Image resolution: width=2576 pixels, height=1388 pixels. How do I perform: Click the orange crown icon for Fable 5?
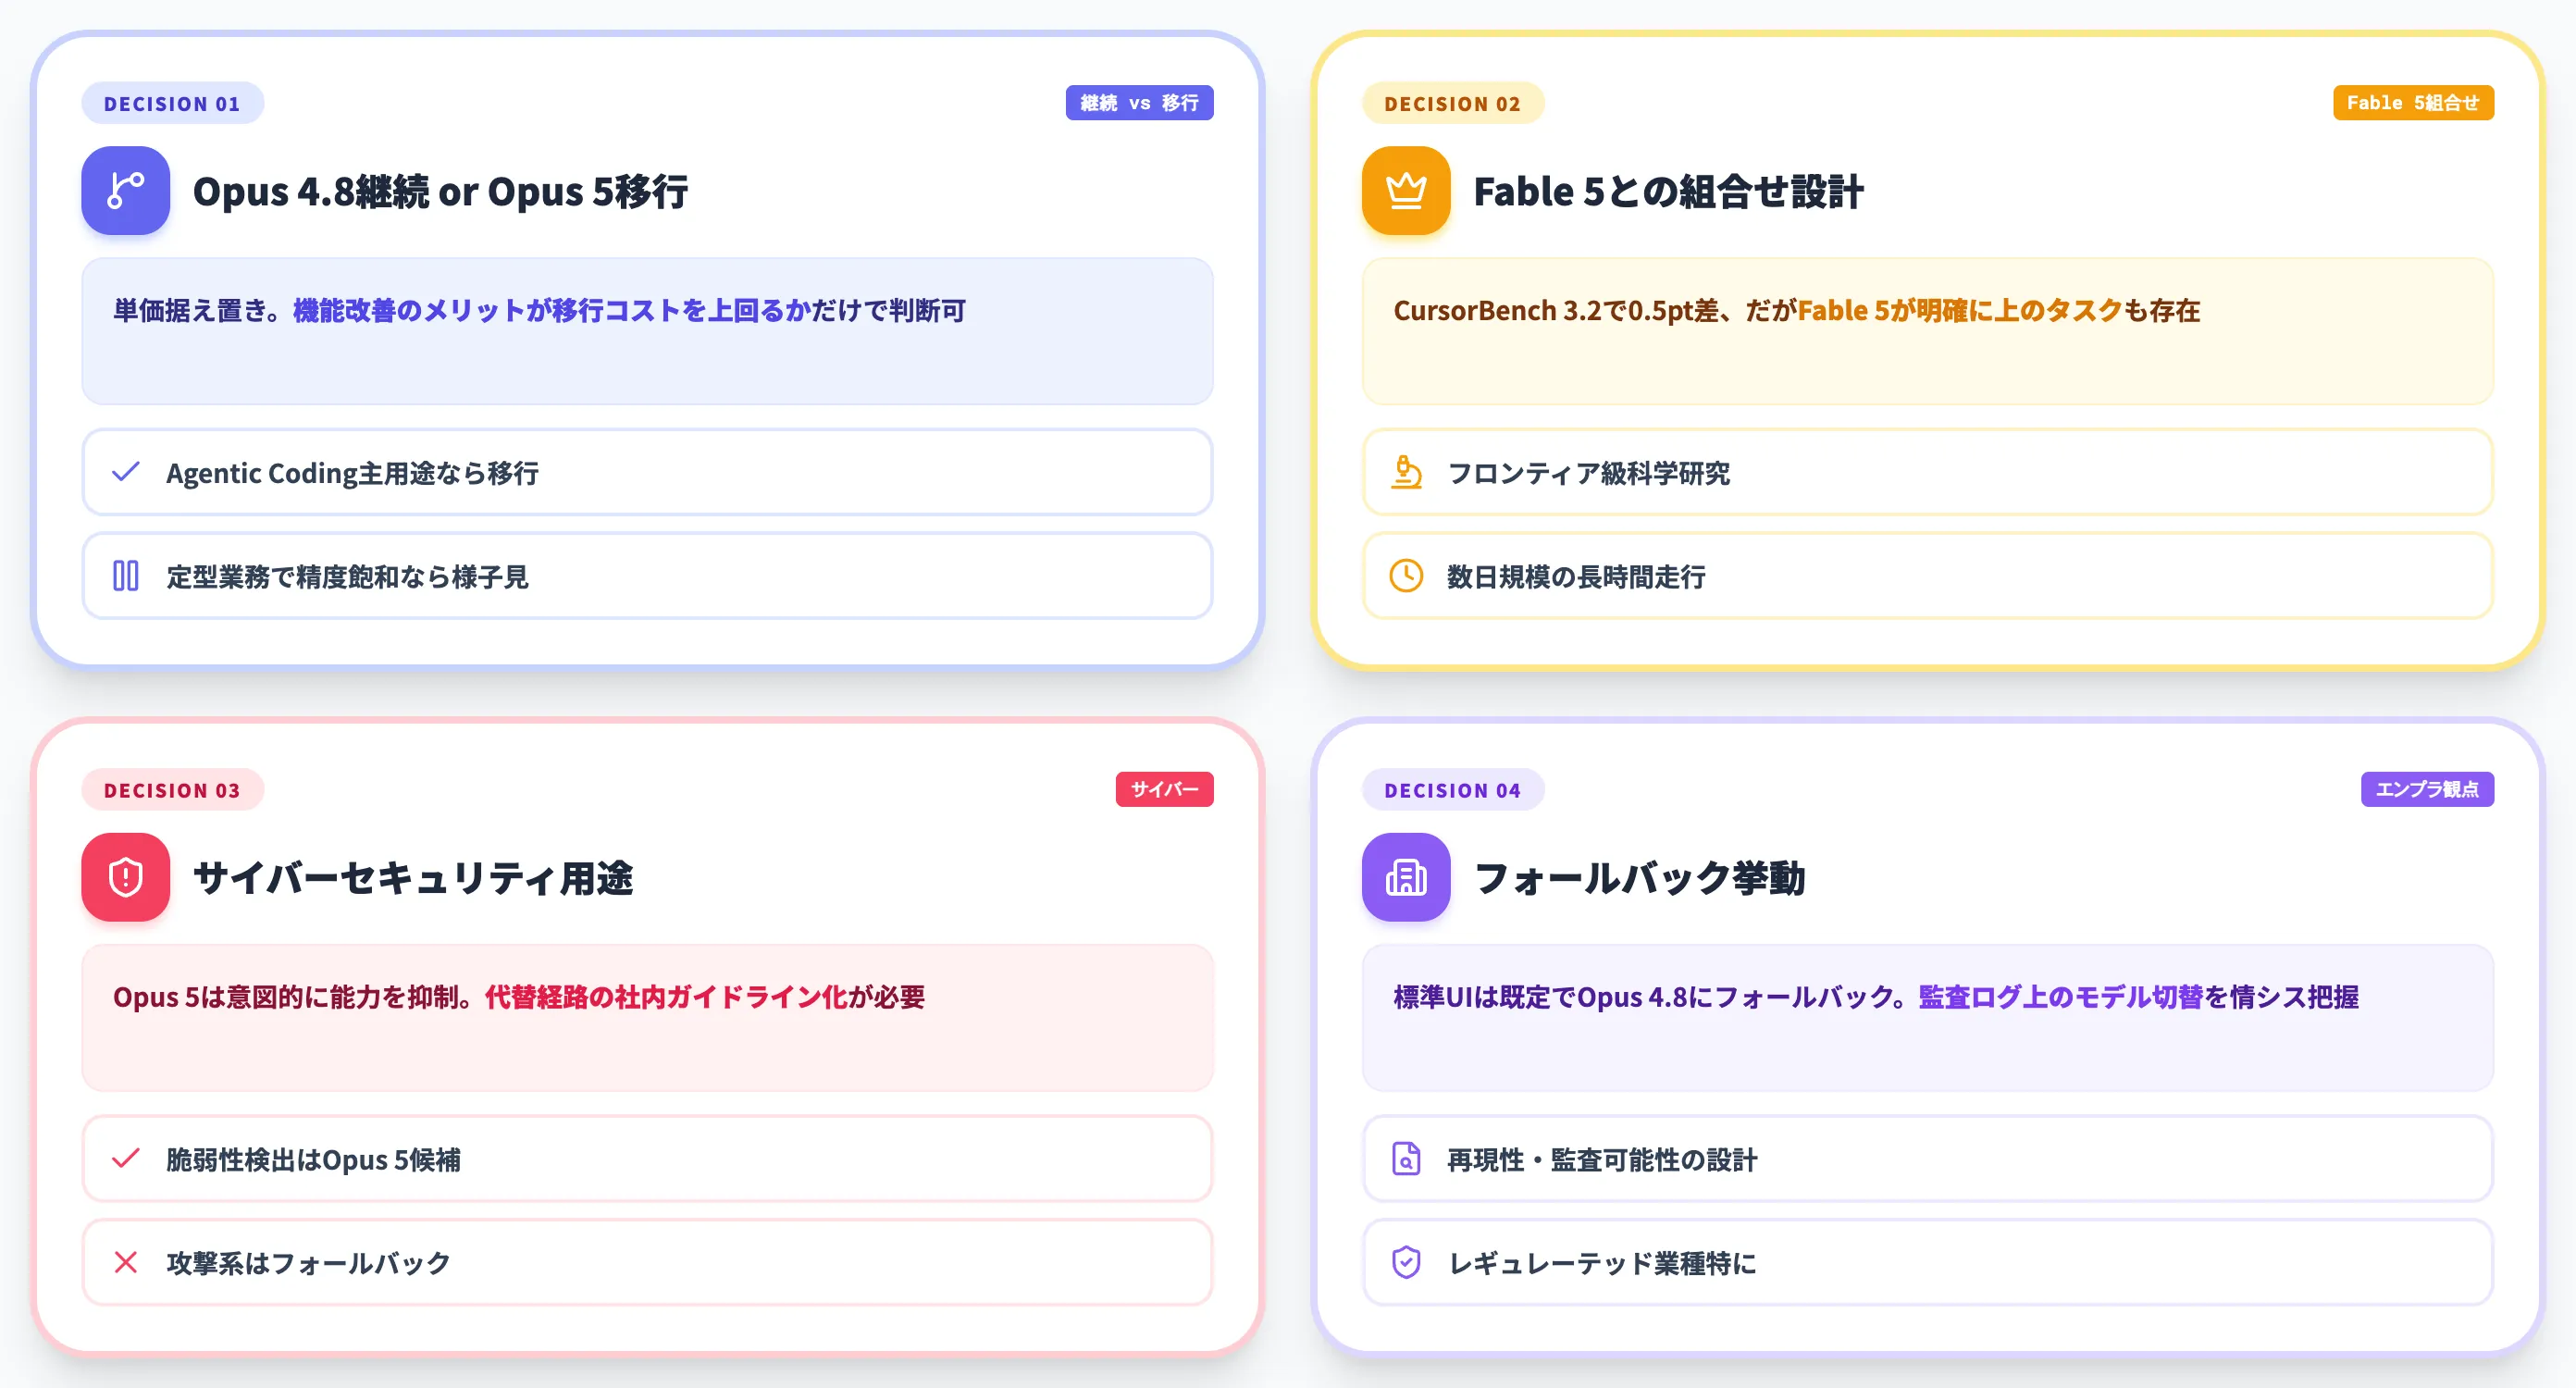point(1405,190)
